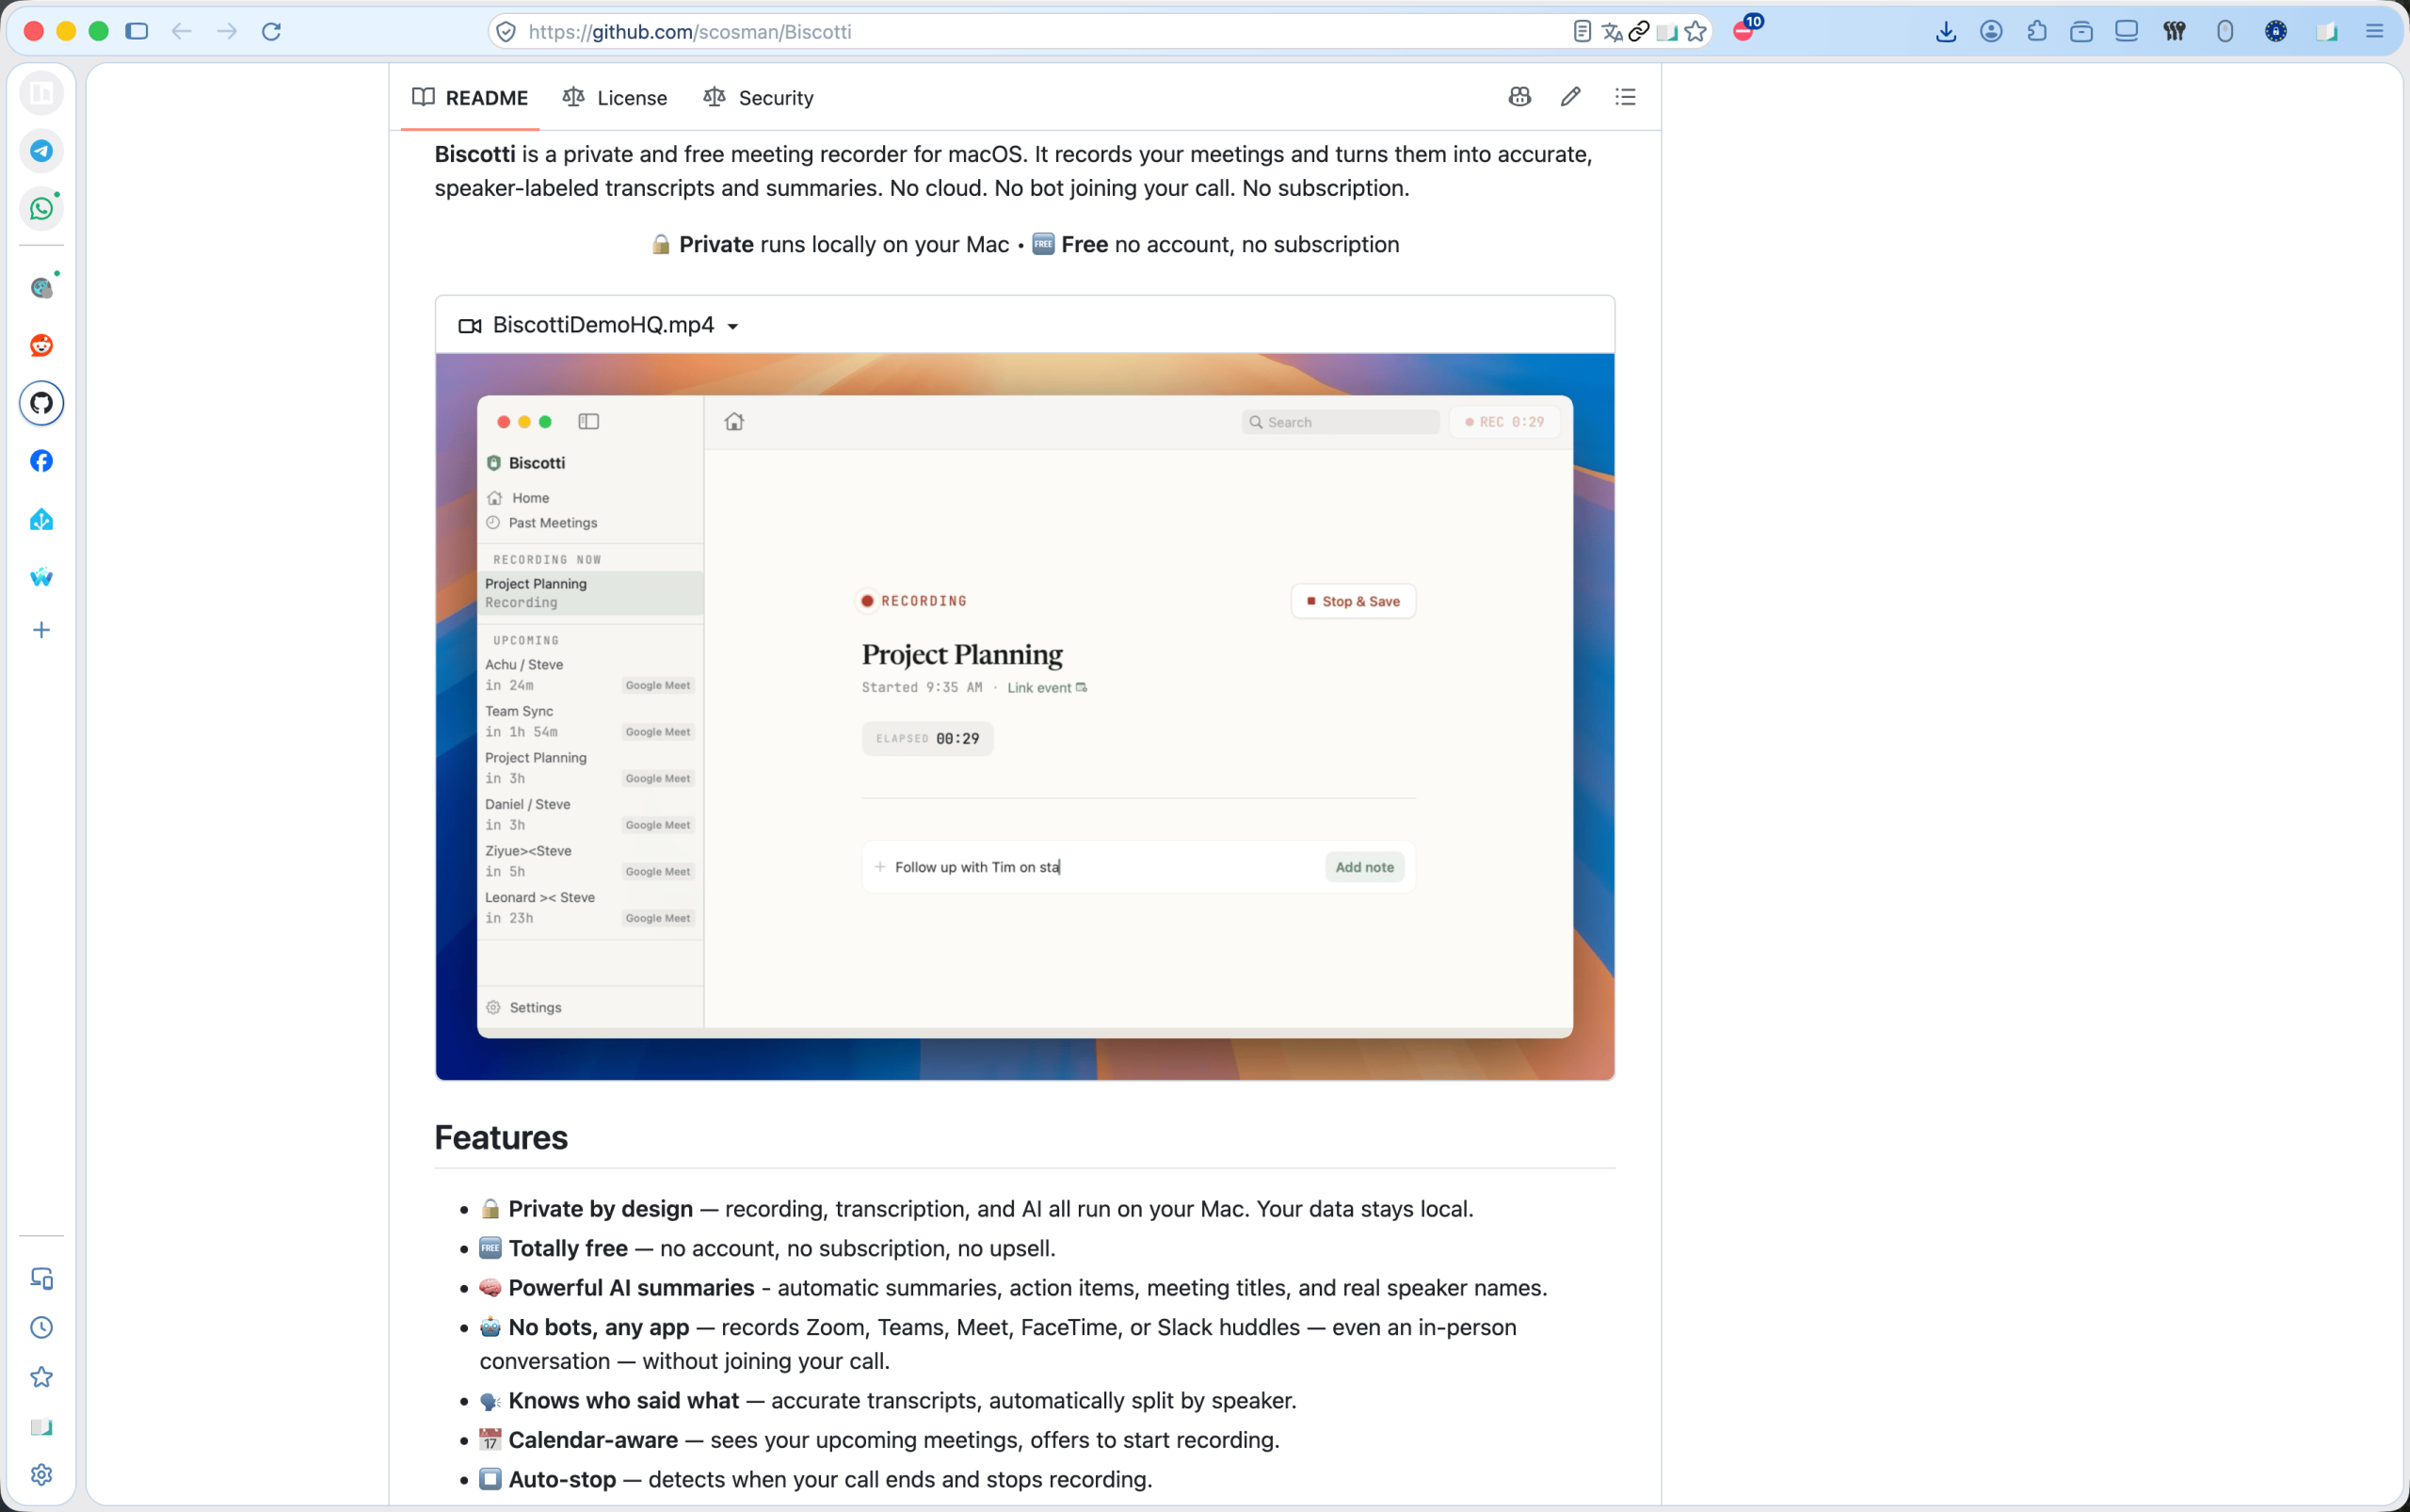Open the browser hamburger application menu
This screenshot has width=2410, height=1512.
(x=2375, y=31)
